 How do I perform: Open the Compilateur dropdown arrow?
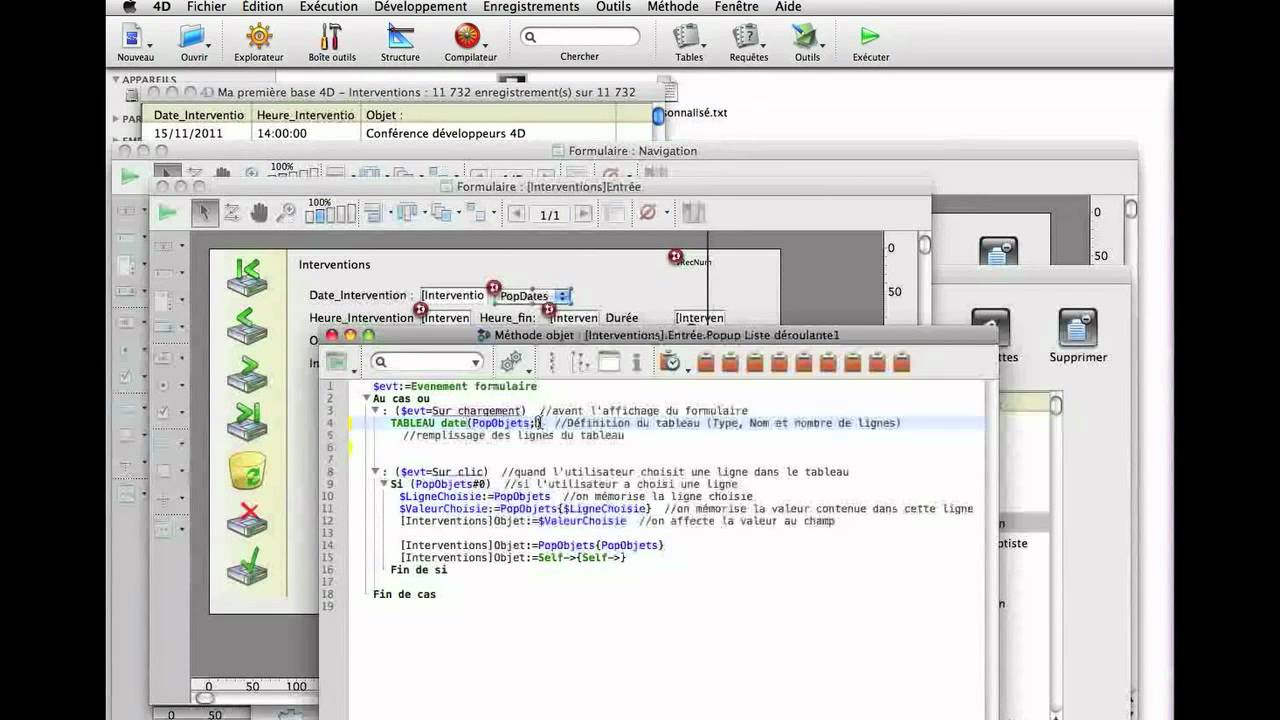tap(485, 45)
